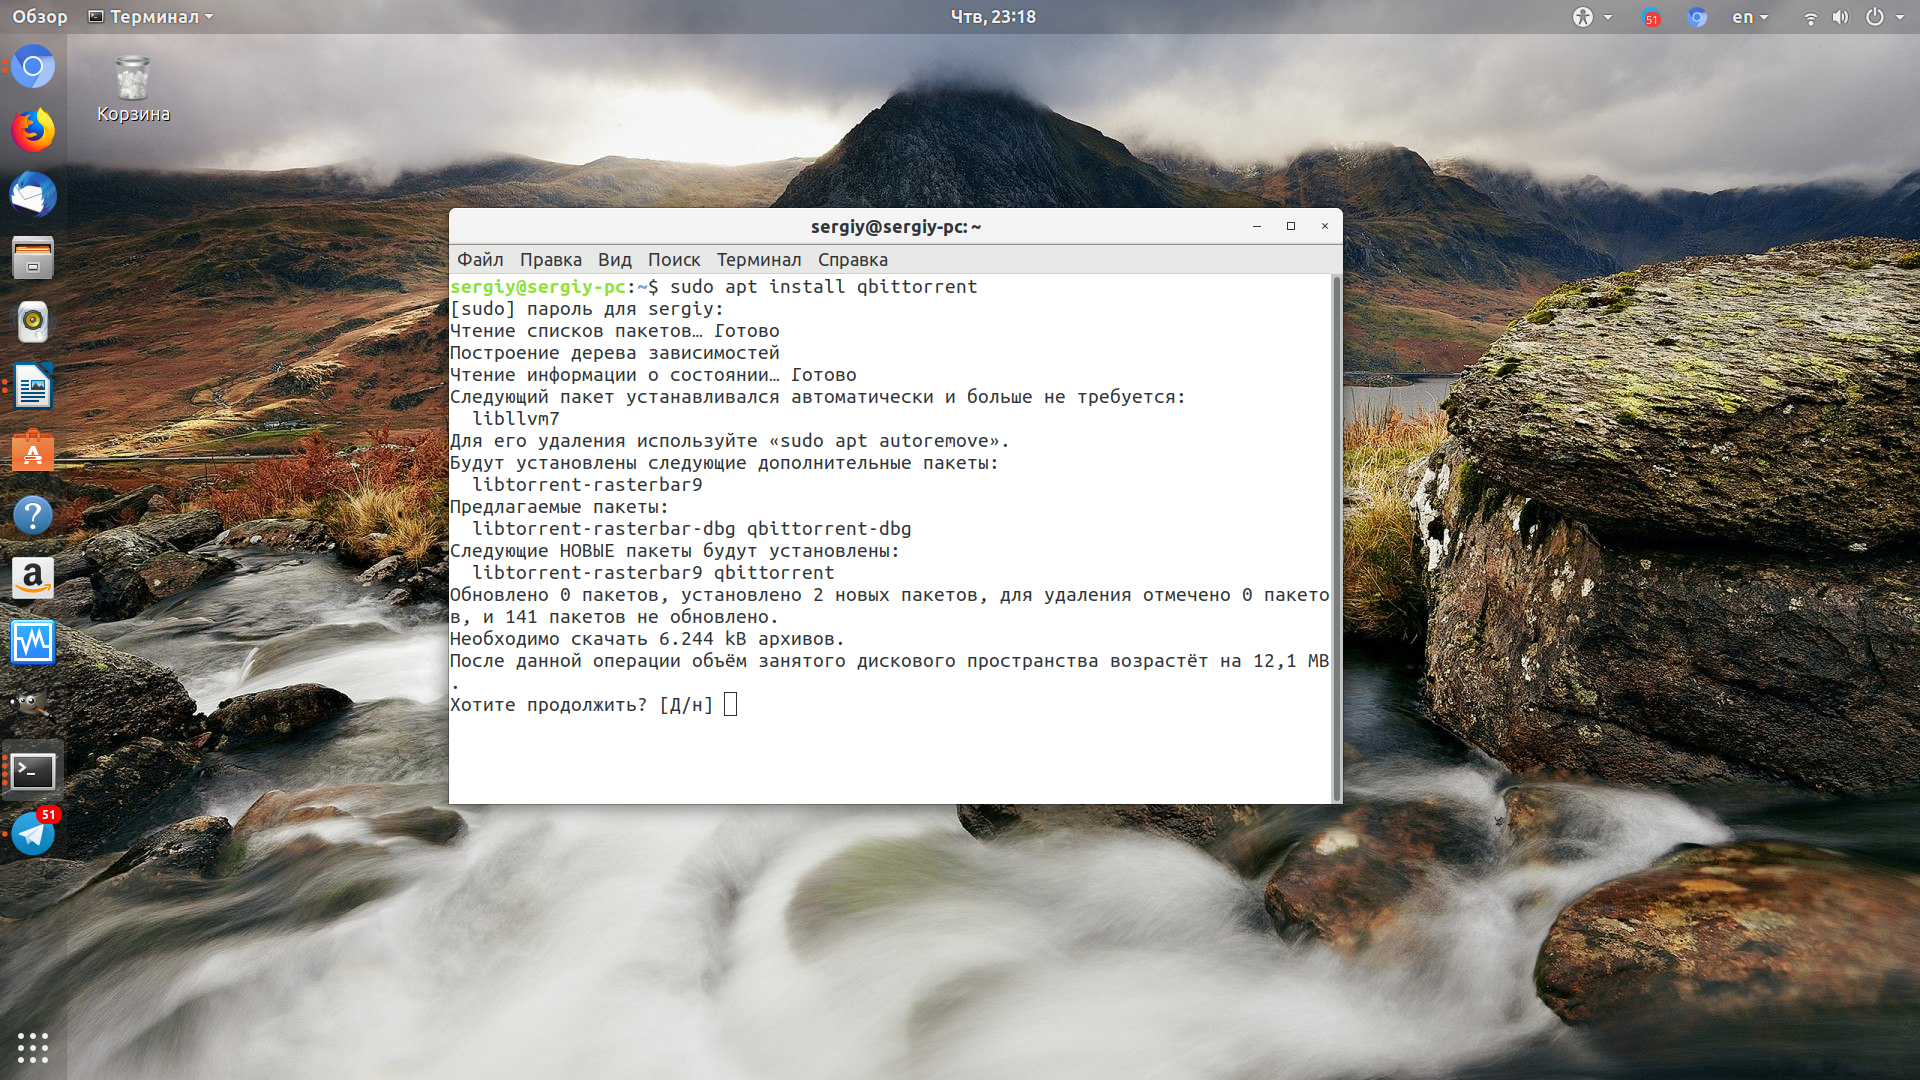The height and width of the screenshot is (1080, 1920).
Task: Open the Files manager dock icon
Action: 33,258
